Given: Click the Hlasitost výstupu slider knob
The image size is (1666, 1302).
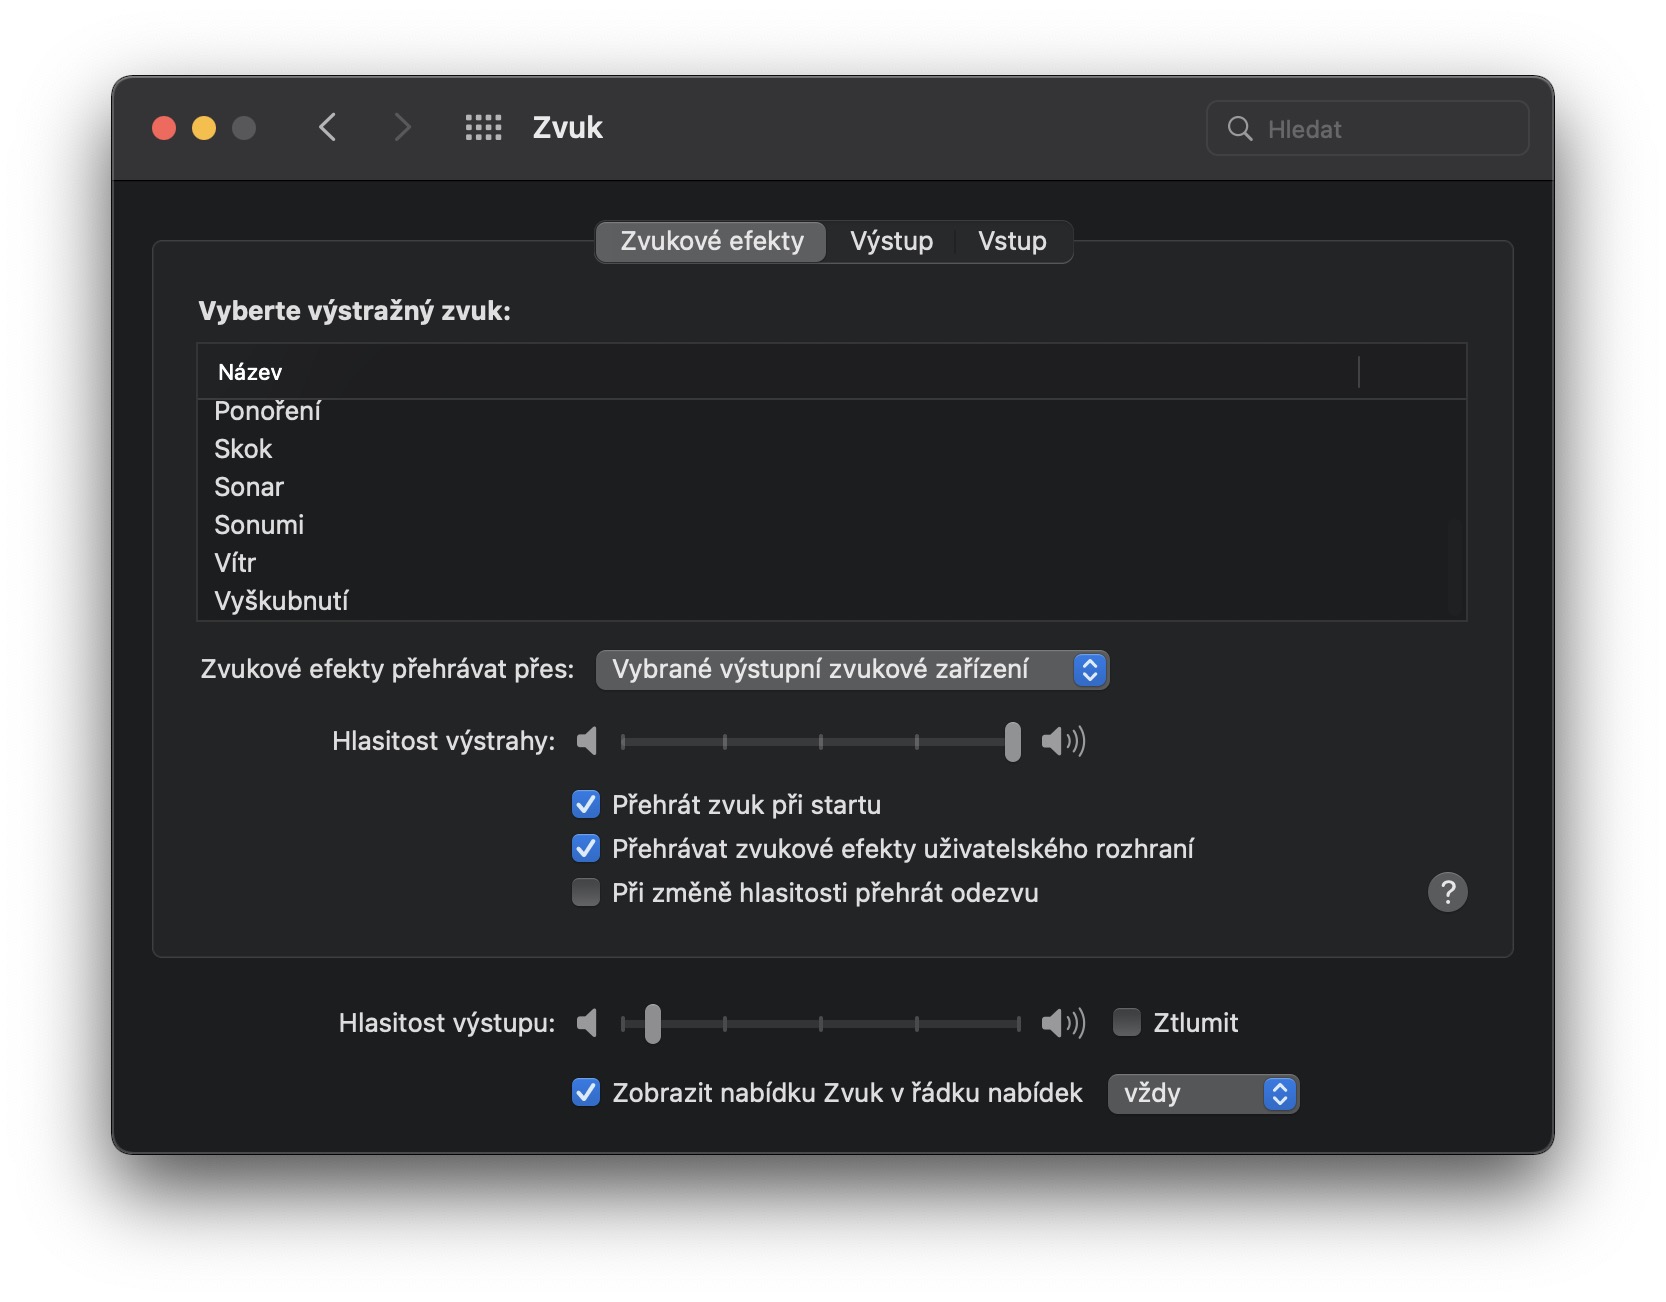Looking at the screenshot, I should point(653,1023).
